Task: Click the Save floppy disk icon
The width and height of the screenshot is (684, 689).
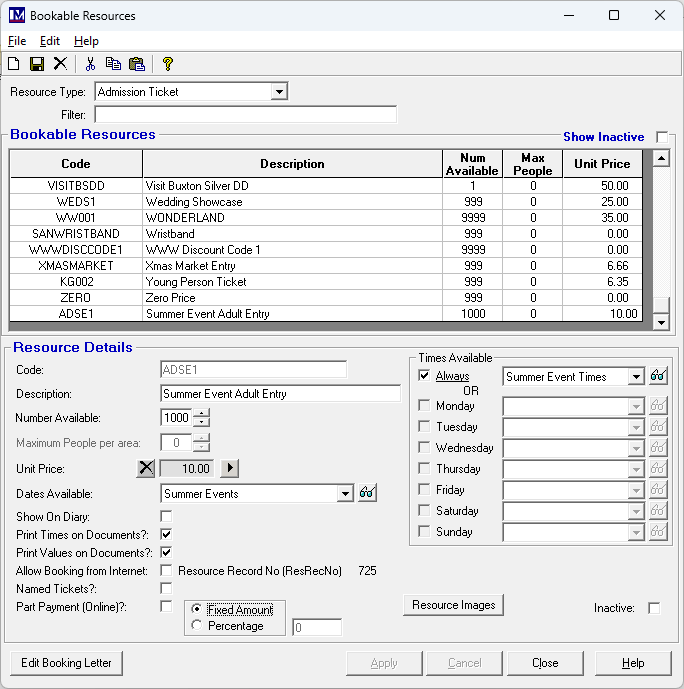Action: [37, 64]
